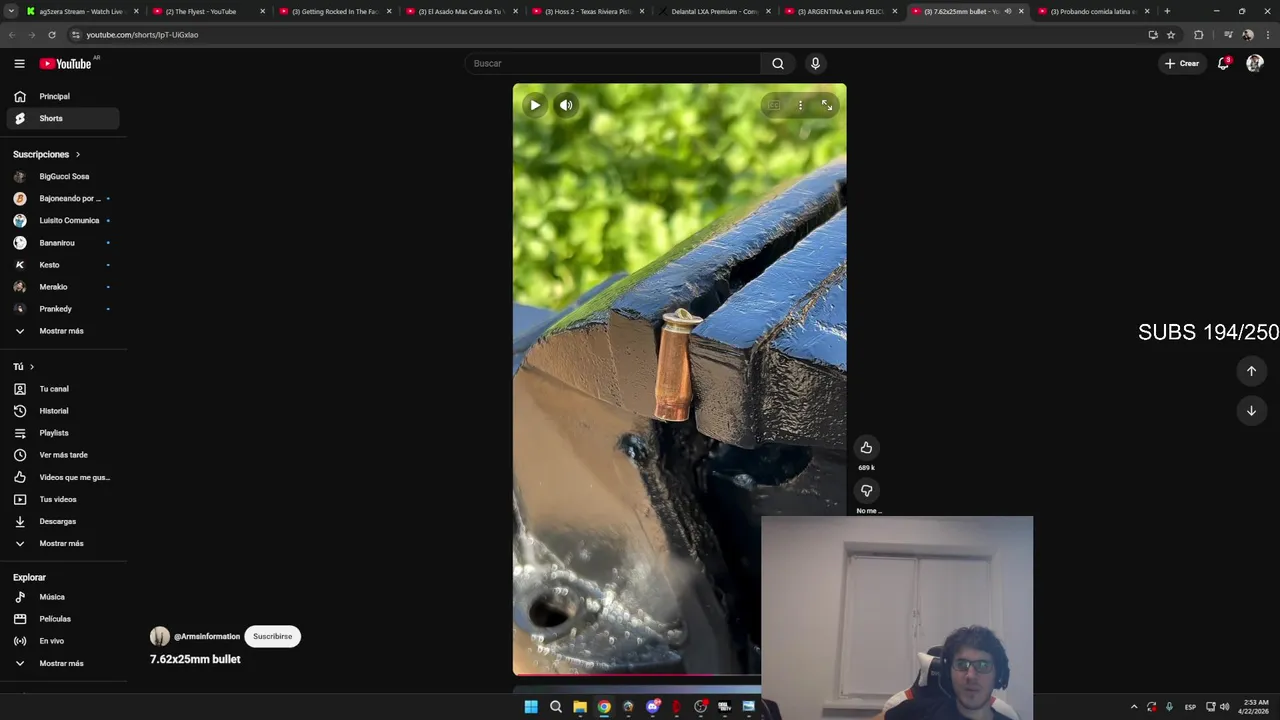Switch to ARGENTINA es una PELICULA tab
Viewport: 1280px width, 720px height.
coord(841,11)
